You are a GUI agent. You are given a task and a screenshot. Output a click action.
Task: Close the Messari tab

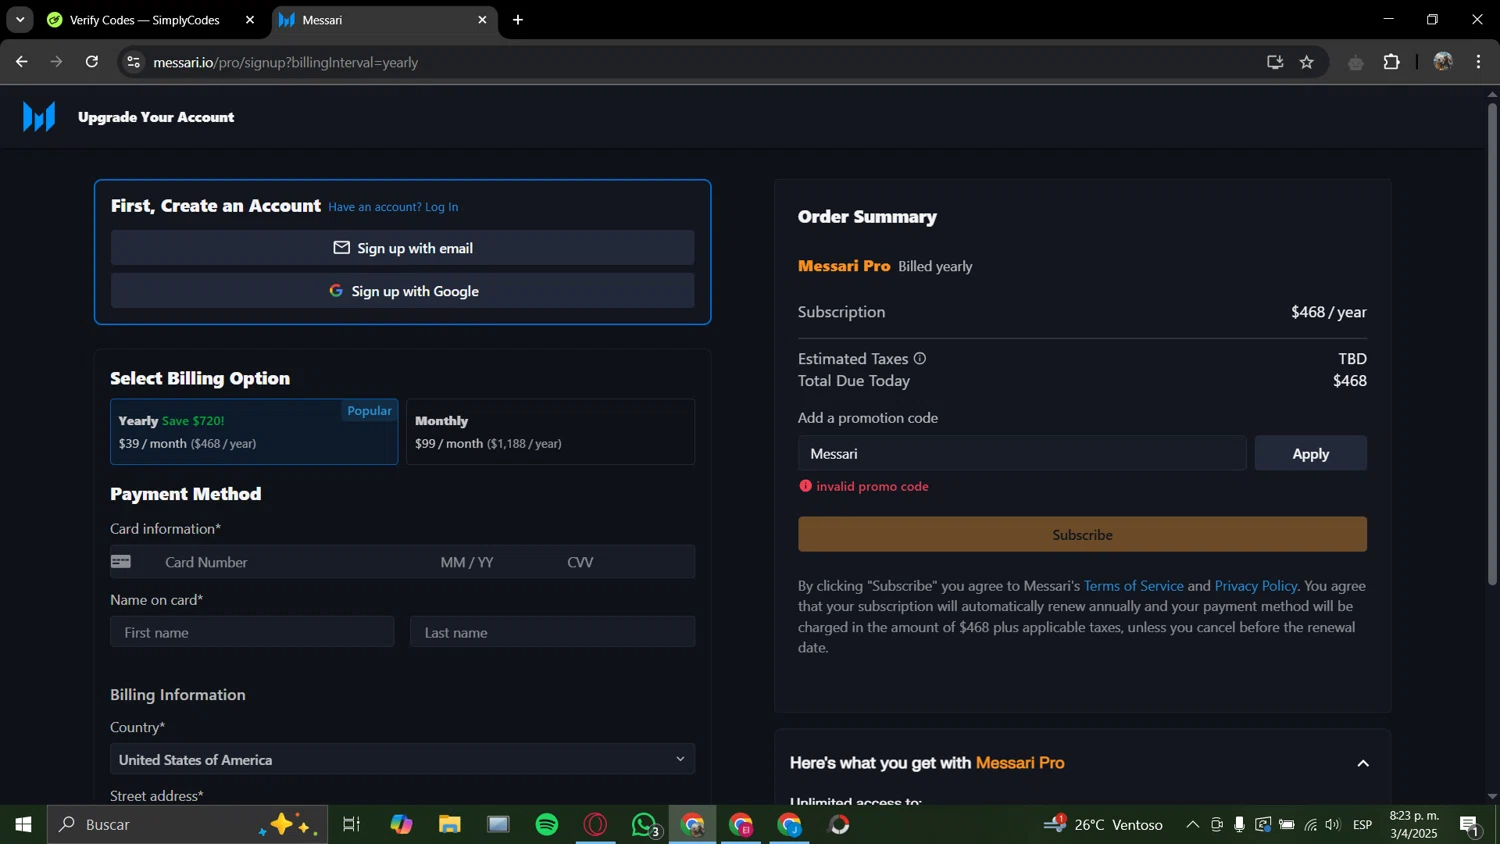tap(482, 20)
